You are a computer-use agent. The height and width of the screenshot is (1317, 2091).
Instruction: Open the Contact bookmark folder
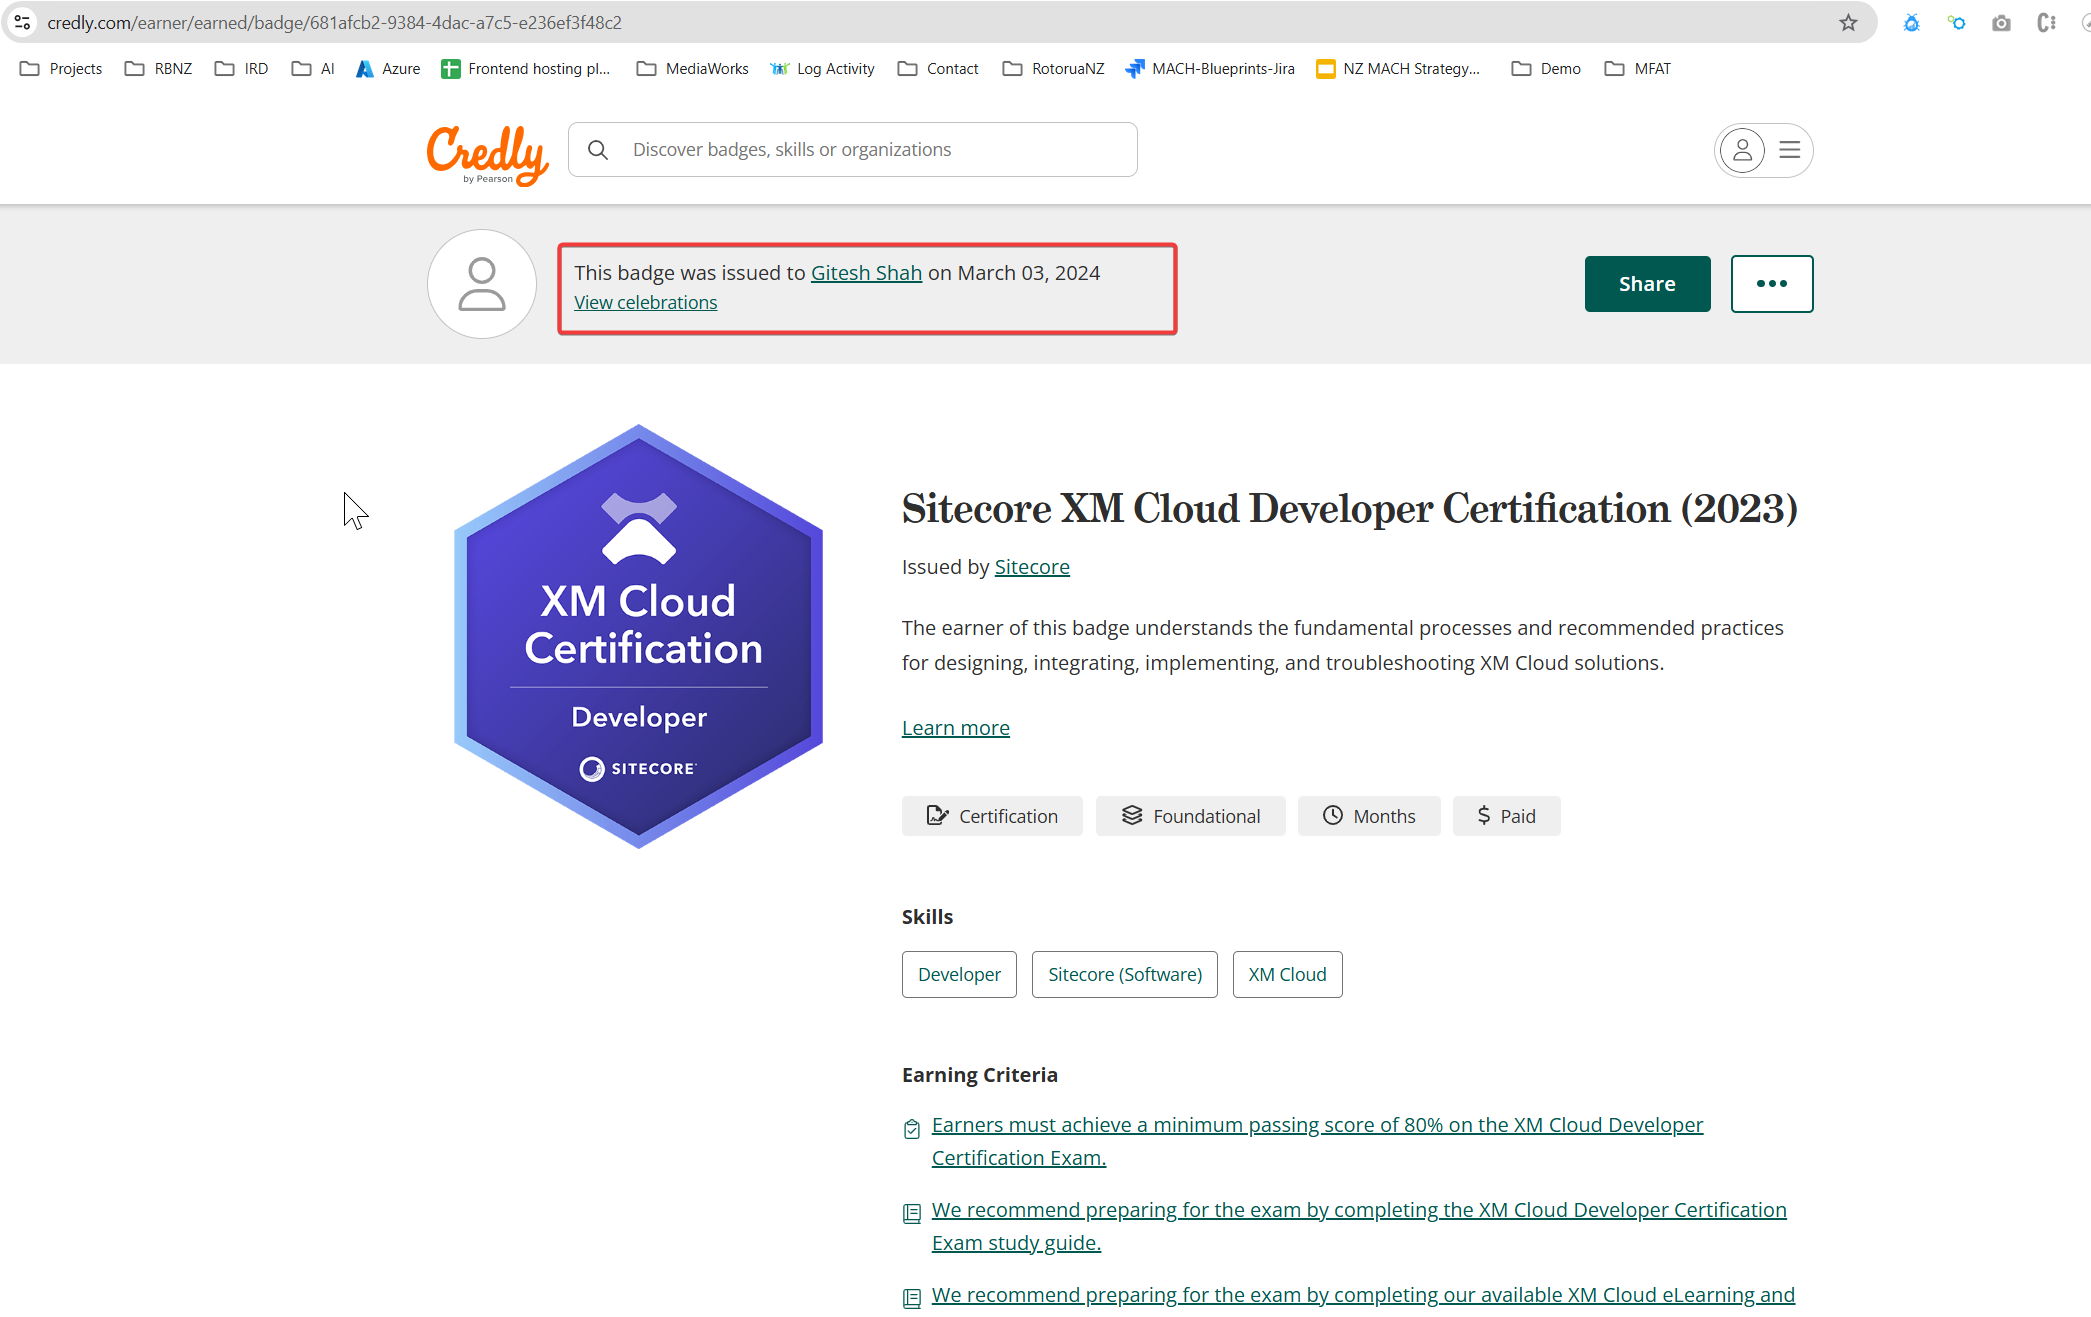[x=938, y=68]
